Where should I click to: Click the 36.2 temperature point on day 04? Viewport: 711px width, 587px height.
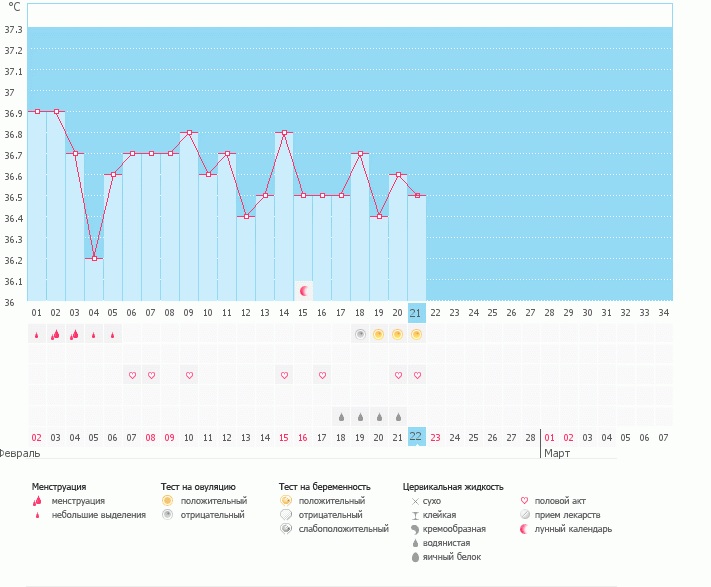pos(93,258)
